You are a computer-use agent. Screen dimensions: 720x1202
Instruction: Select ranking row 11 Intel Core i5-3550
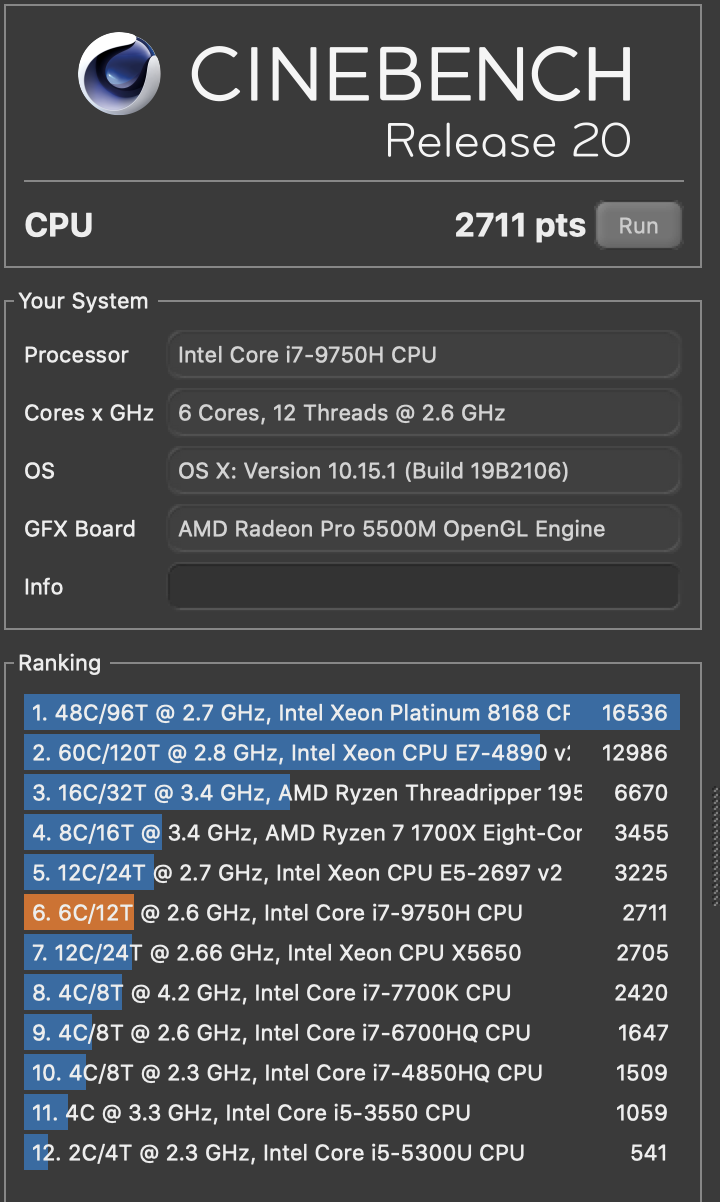click(x=352, y=1113)
